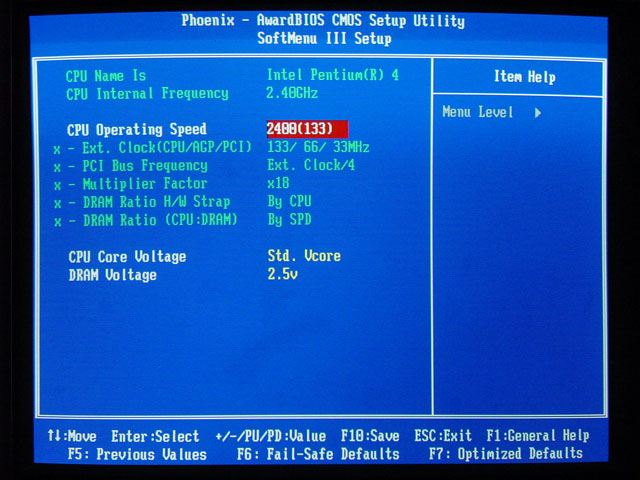Screen dimensions: 640x480
Task: Click the 2.5v DRAM voltage value
Action: (282, 274)
